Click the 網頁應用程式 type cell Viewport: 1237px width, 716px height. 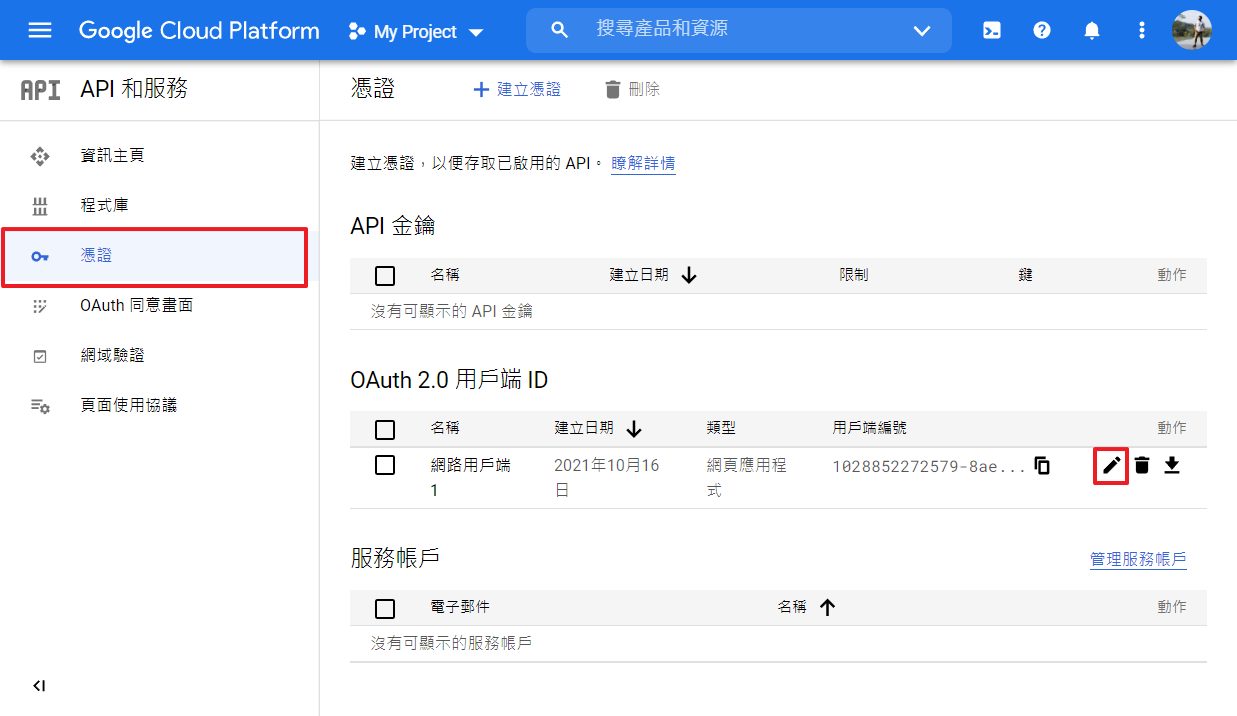747,478
